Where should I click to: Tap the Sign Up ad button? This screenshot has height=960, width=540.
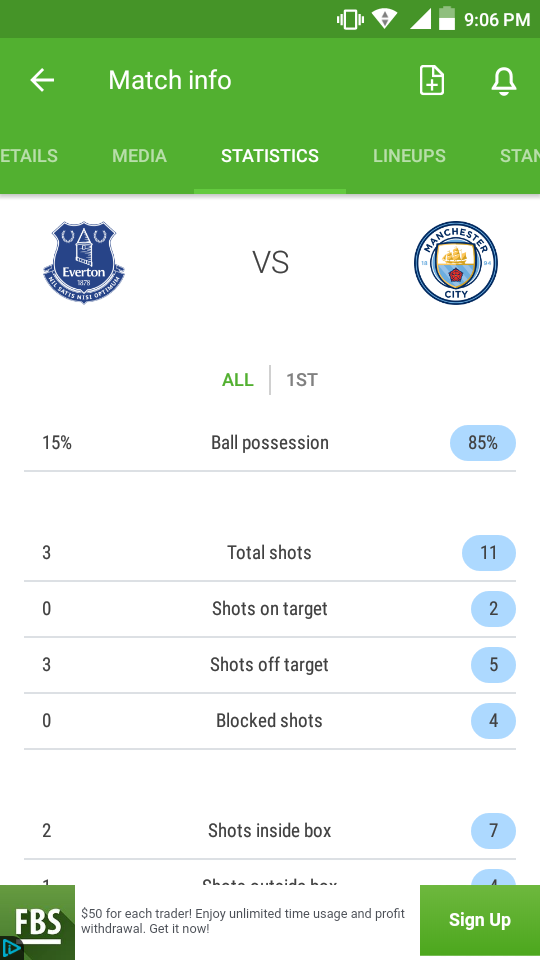click(x=480, y=920)
